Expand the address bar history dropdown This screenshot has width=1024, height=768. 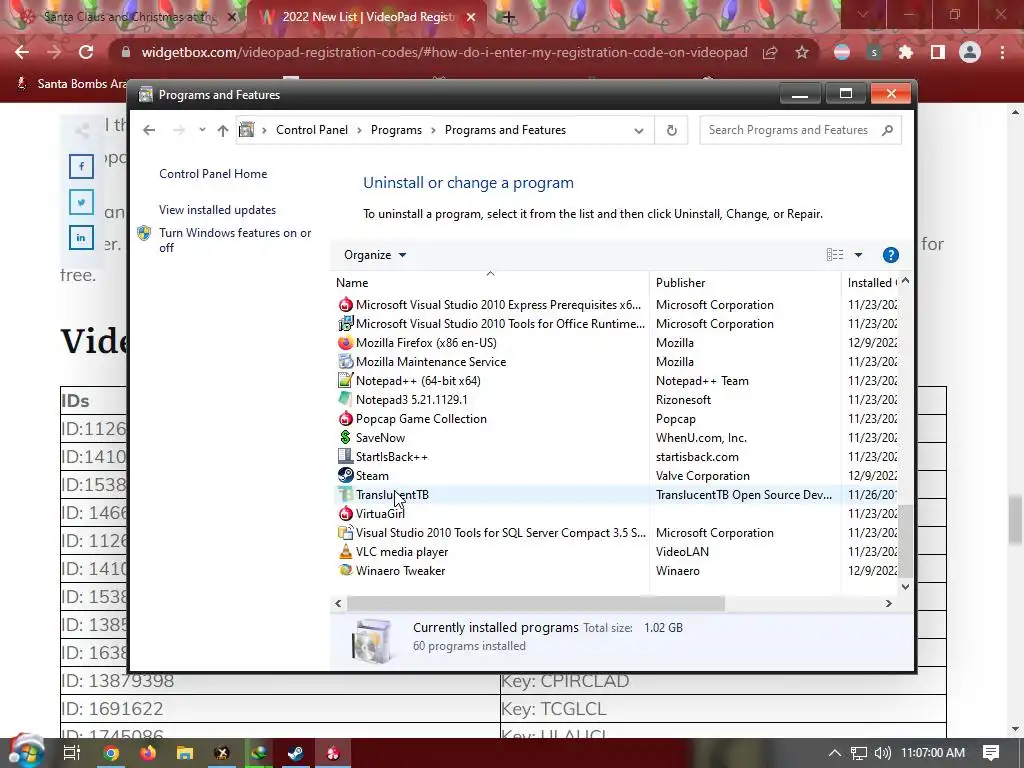(639, 131)
